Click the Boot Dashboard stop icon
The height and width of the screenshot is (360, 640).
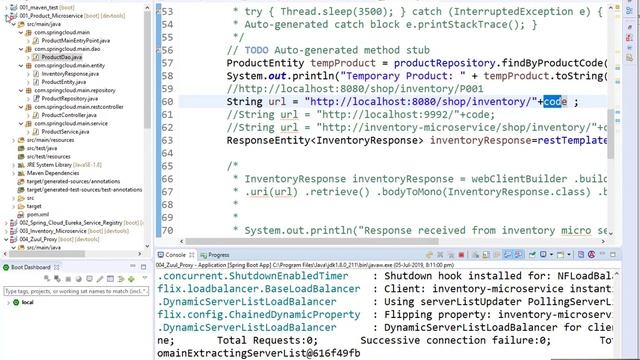tap(68, 279)
